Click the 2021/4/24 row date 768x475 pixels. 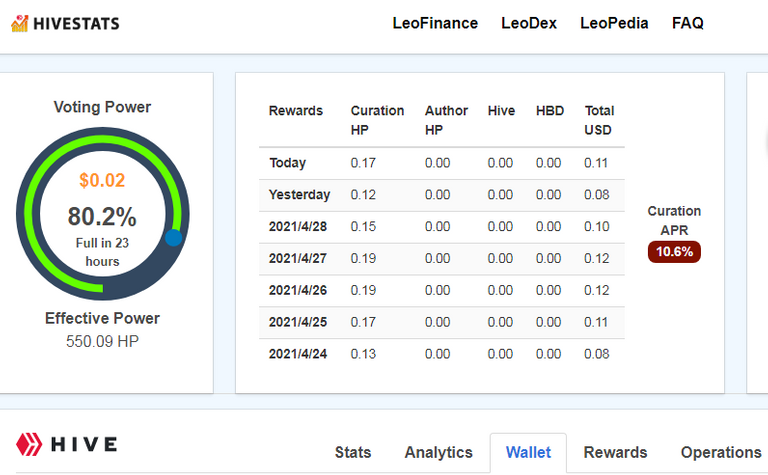(x=298, y=354)
